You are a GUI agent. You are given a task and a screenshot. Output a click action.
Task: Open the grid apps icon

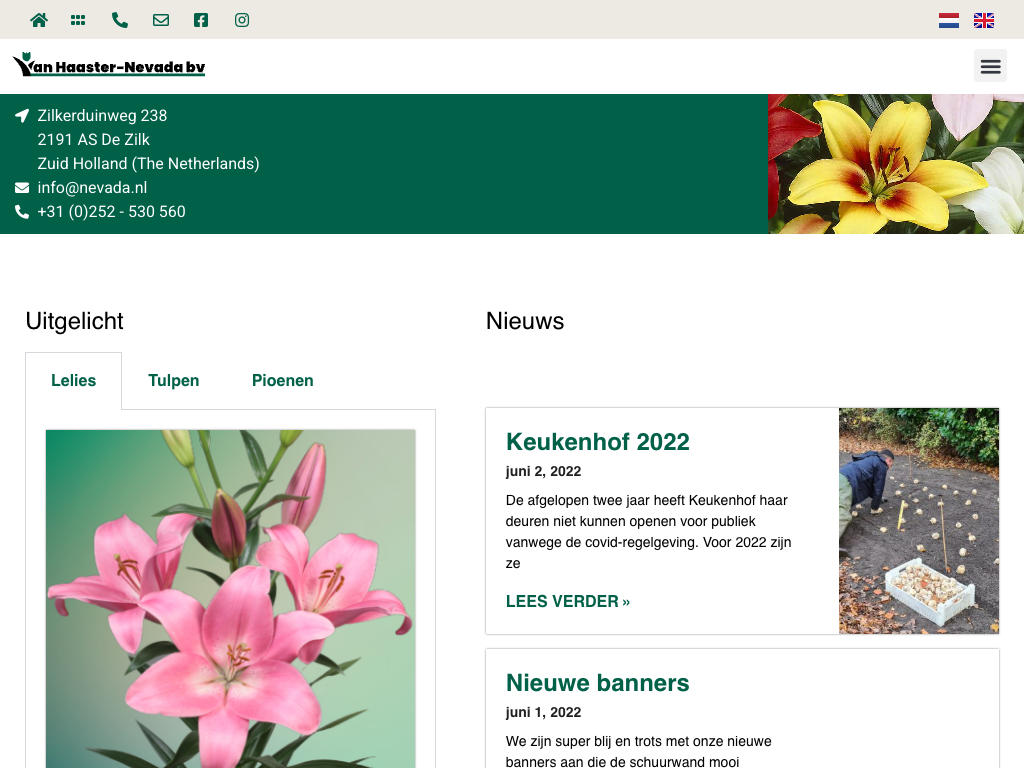pyautogui.click(x=78, y=20)
